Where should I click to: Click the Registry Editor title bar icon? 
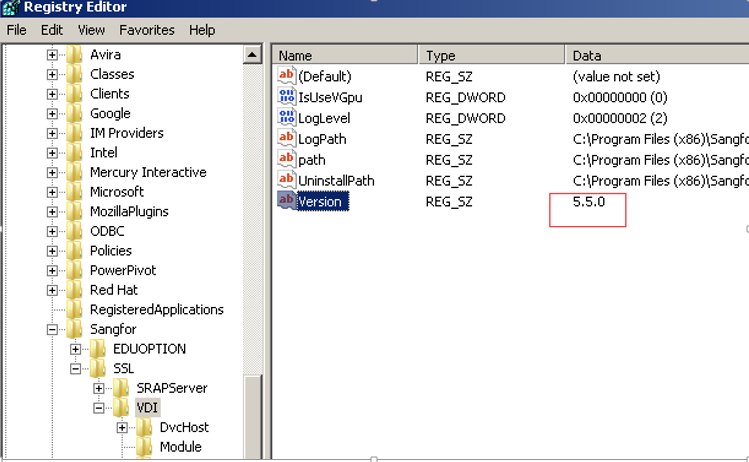tap(11, 7)
